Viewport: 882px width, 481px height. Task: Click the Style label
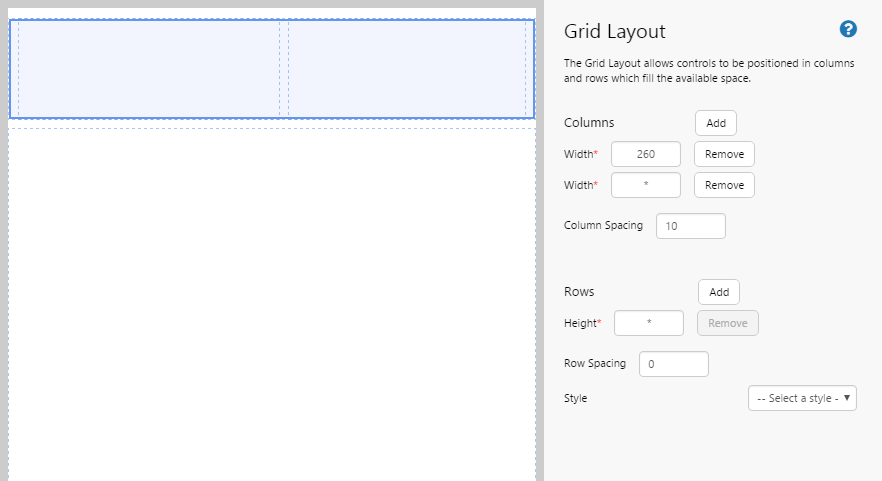click(575, 398)
